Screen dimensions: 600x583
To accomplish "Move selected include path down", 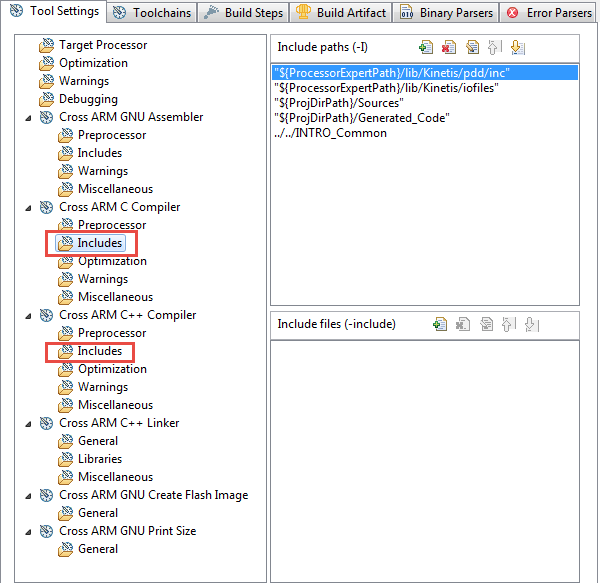I will point(518,47).
